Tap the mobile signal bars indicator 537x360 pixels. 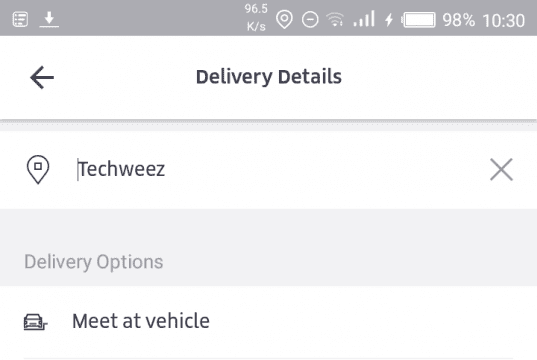point(364,19)
